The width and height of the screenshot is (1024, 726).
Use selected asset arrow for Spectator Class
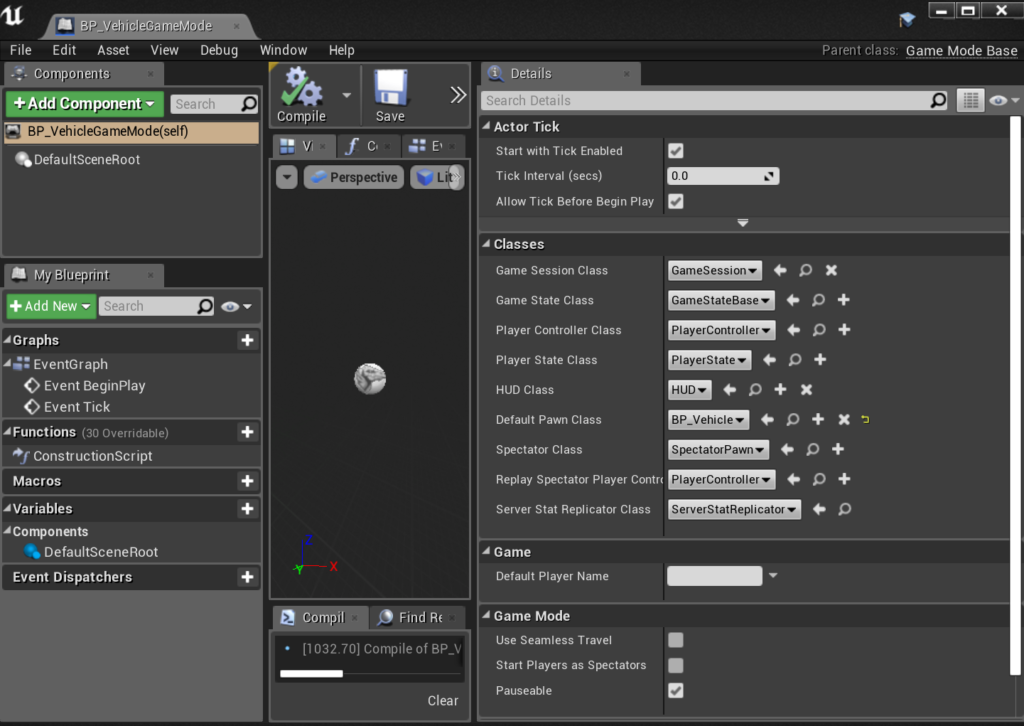[787, 450]
